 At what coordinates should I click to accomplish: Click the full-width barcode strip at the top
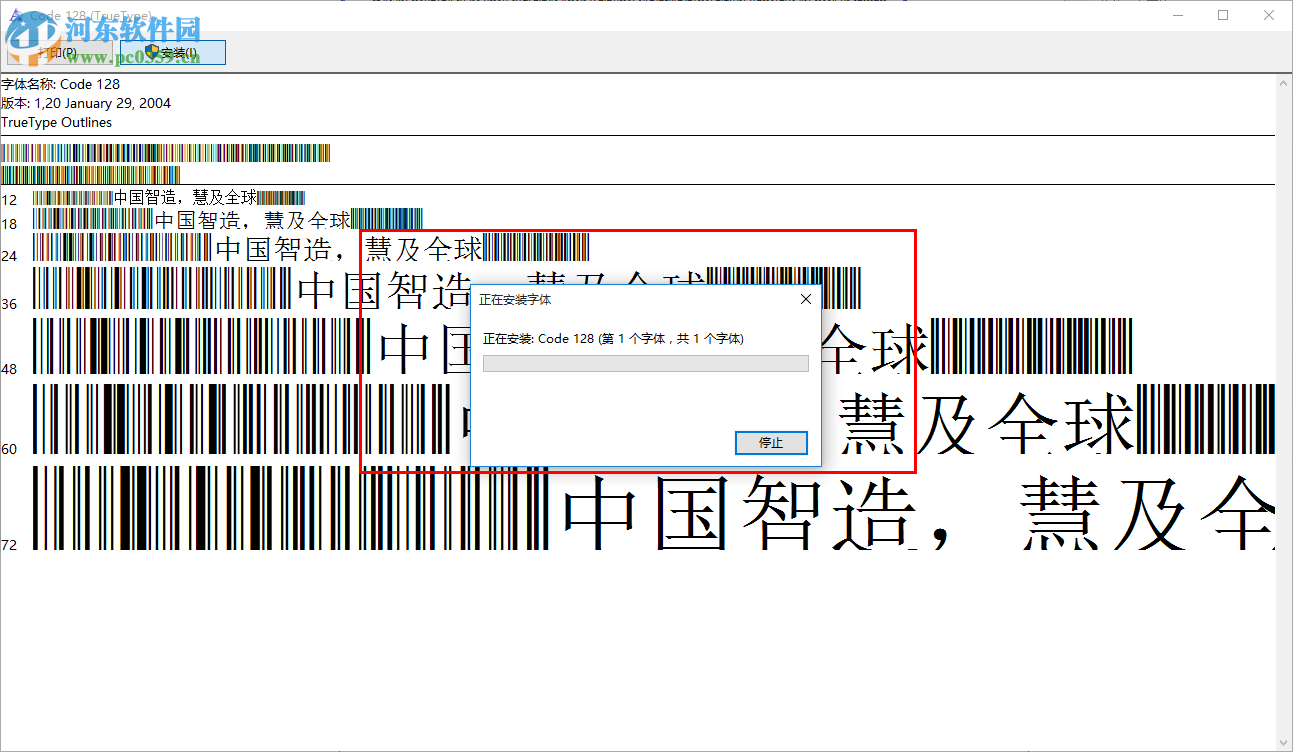pyautogui.click(x=168, y=152)
